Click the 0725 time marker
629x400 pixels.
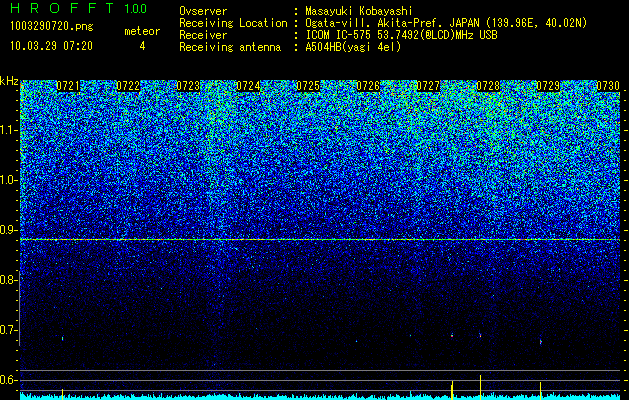[308, 86]
